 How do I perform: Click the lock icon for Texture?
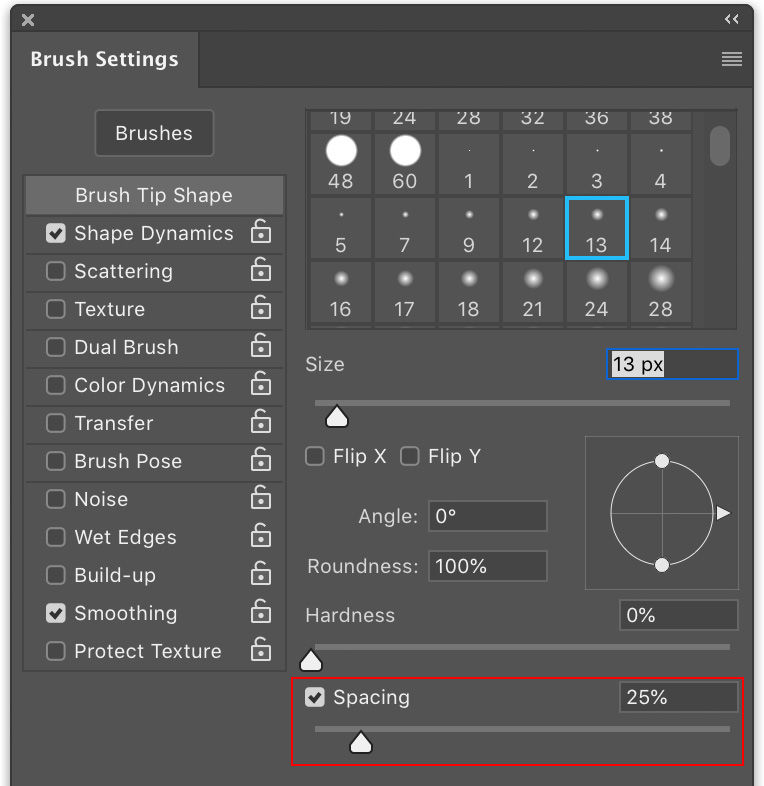click(x=260, y=309)
